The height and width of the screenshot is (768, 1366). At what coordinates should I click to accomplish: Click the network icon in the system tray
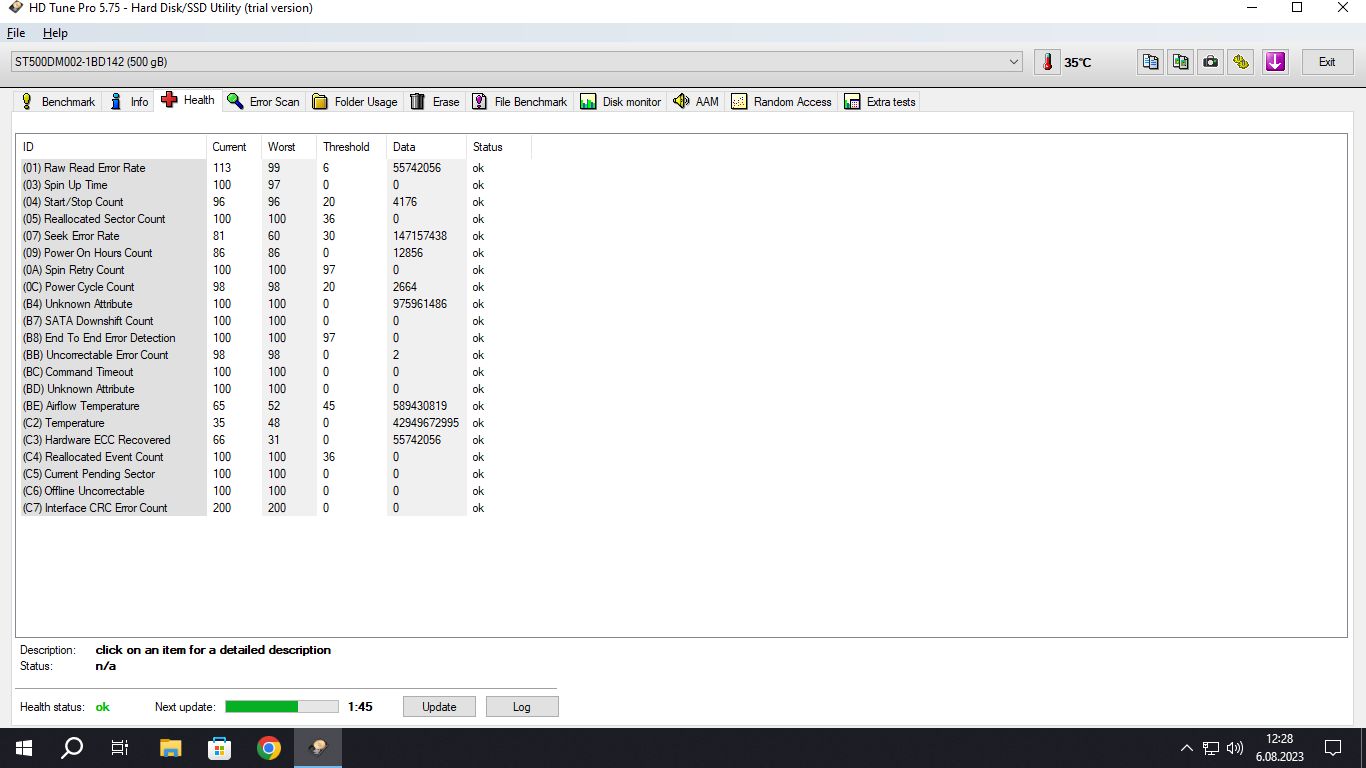click(x=1211, y=748)
